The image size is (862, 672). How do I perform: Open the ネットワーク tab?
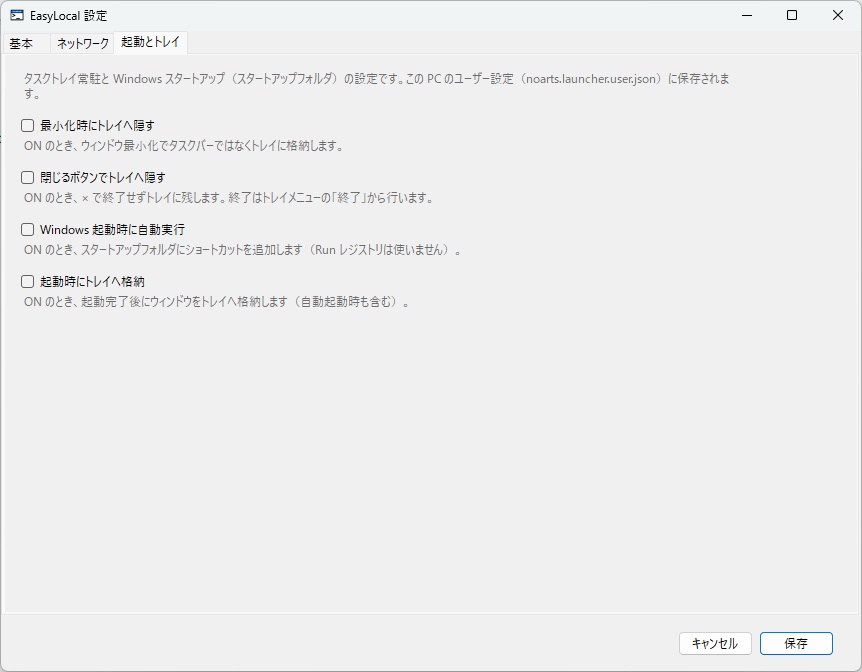point(82,43)
